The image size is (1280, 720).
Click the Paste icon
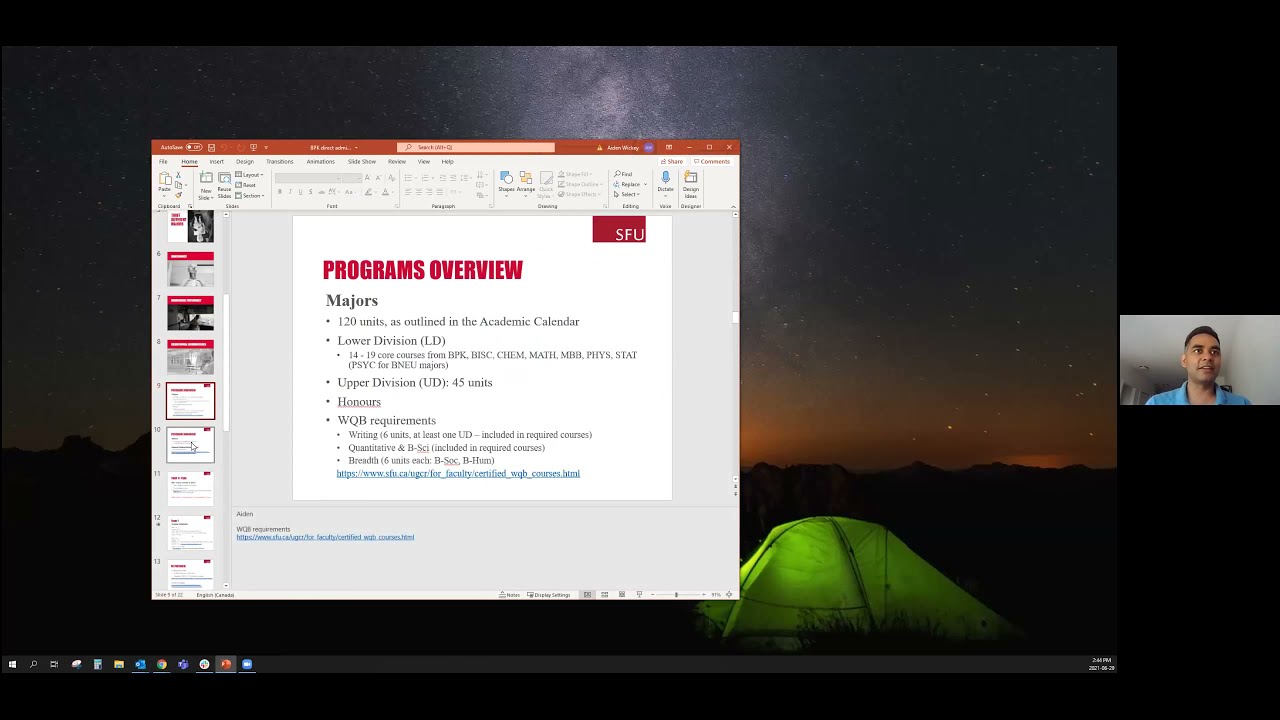[165, 179]
